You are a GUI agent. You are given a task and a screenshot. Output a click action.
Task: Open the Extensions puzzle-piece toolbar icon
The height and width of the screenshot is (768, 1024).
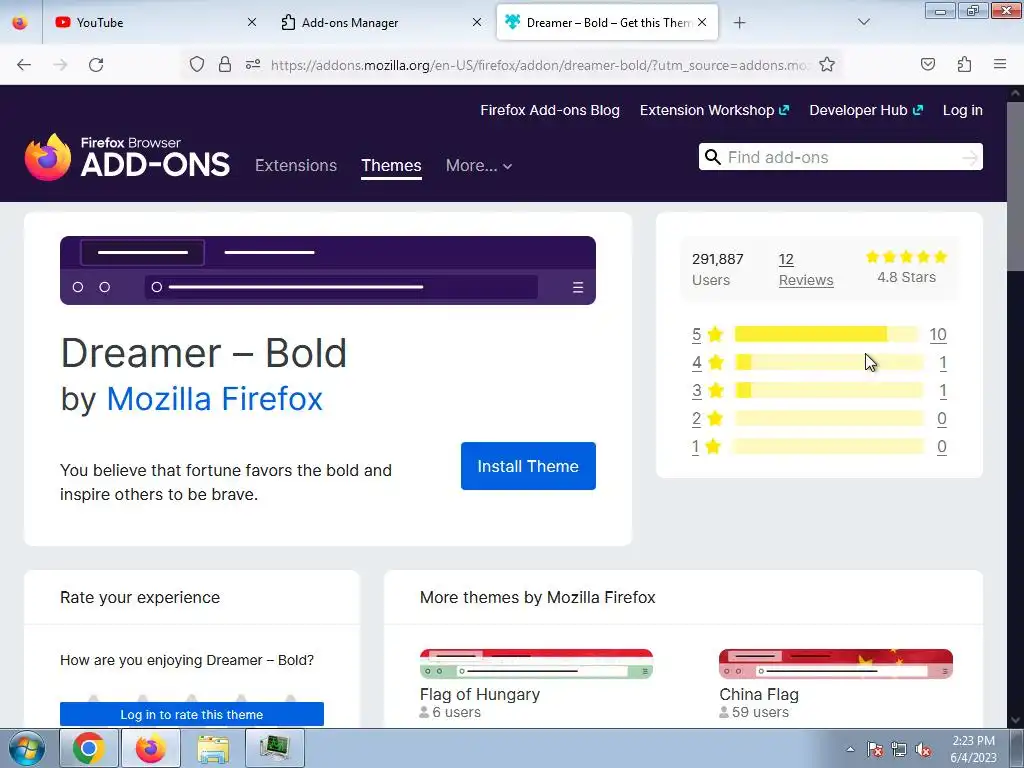pyautogui.click(x=964, y=64)
